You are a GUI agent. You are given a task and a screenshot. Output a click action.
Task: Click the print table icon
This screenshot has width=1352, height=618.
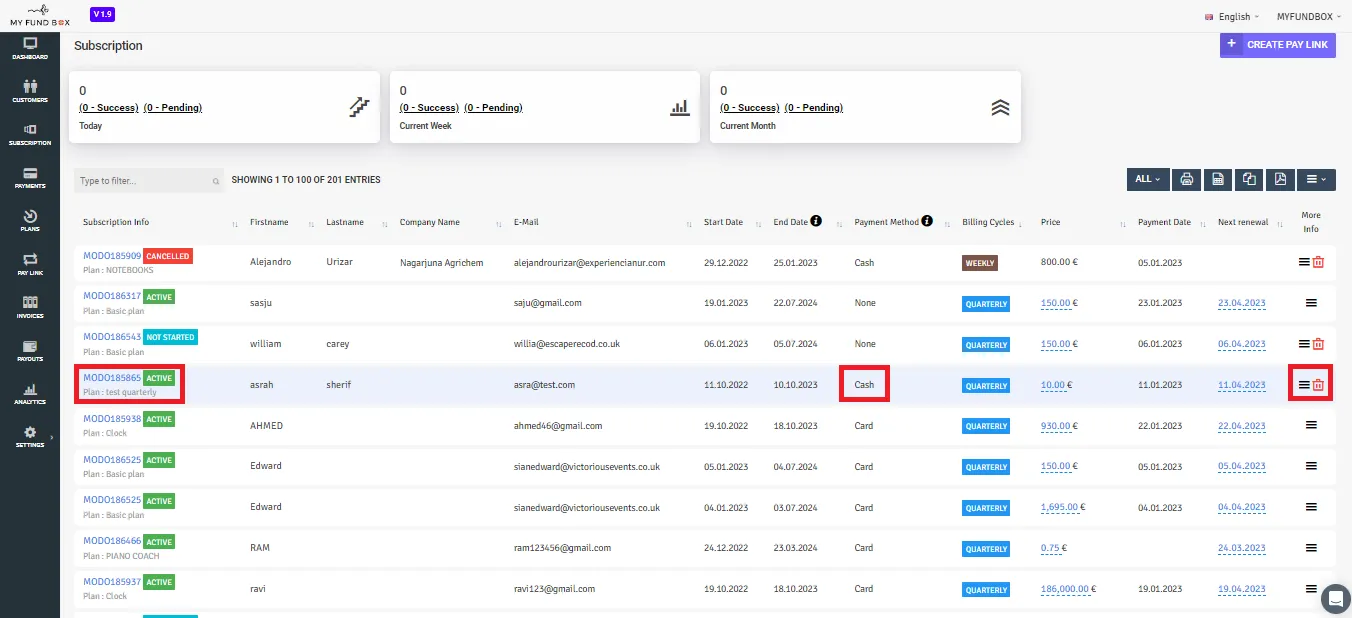[x=1186, y=179]
